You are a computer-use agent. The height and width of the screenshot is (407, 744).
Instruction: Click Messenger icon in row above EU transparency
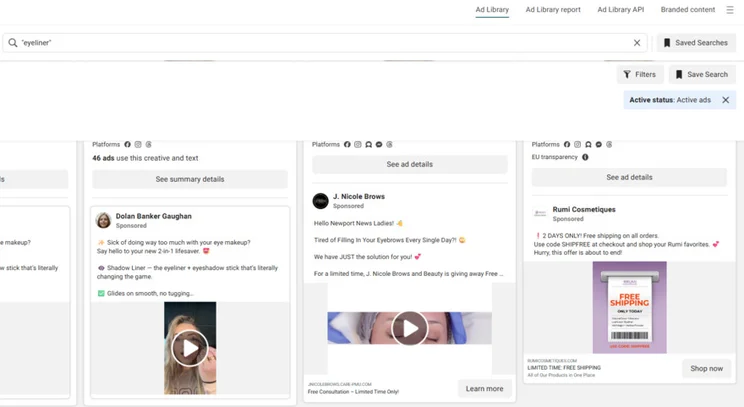point(598,144)
